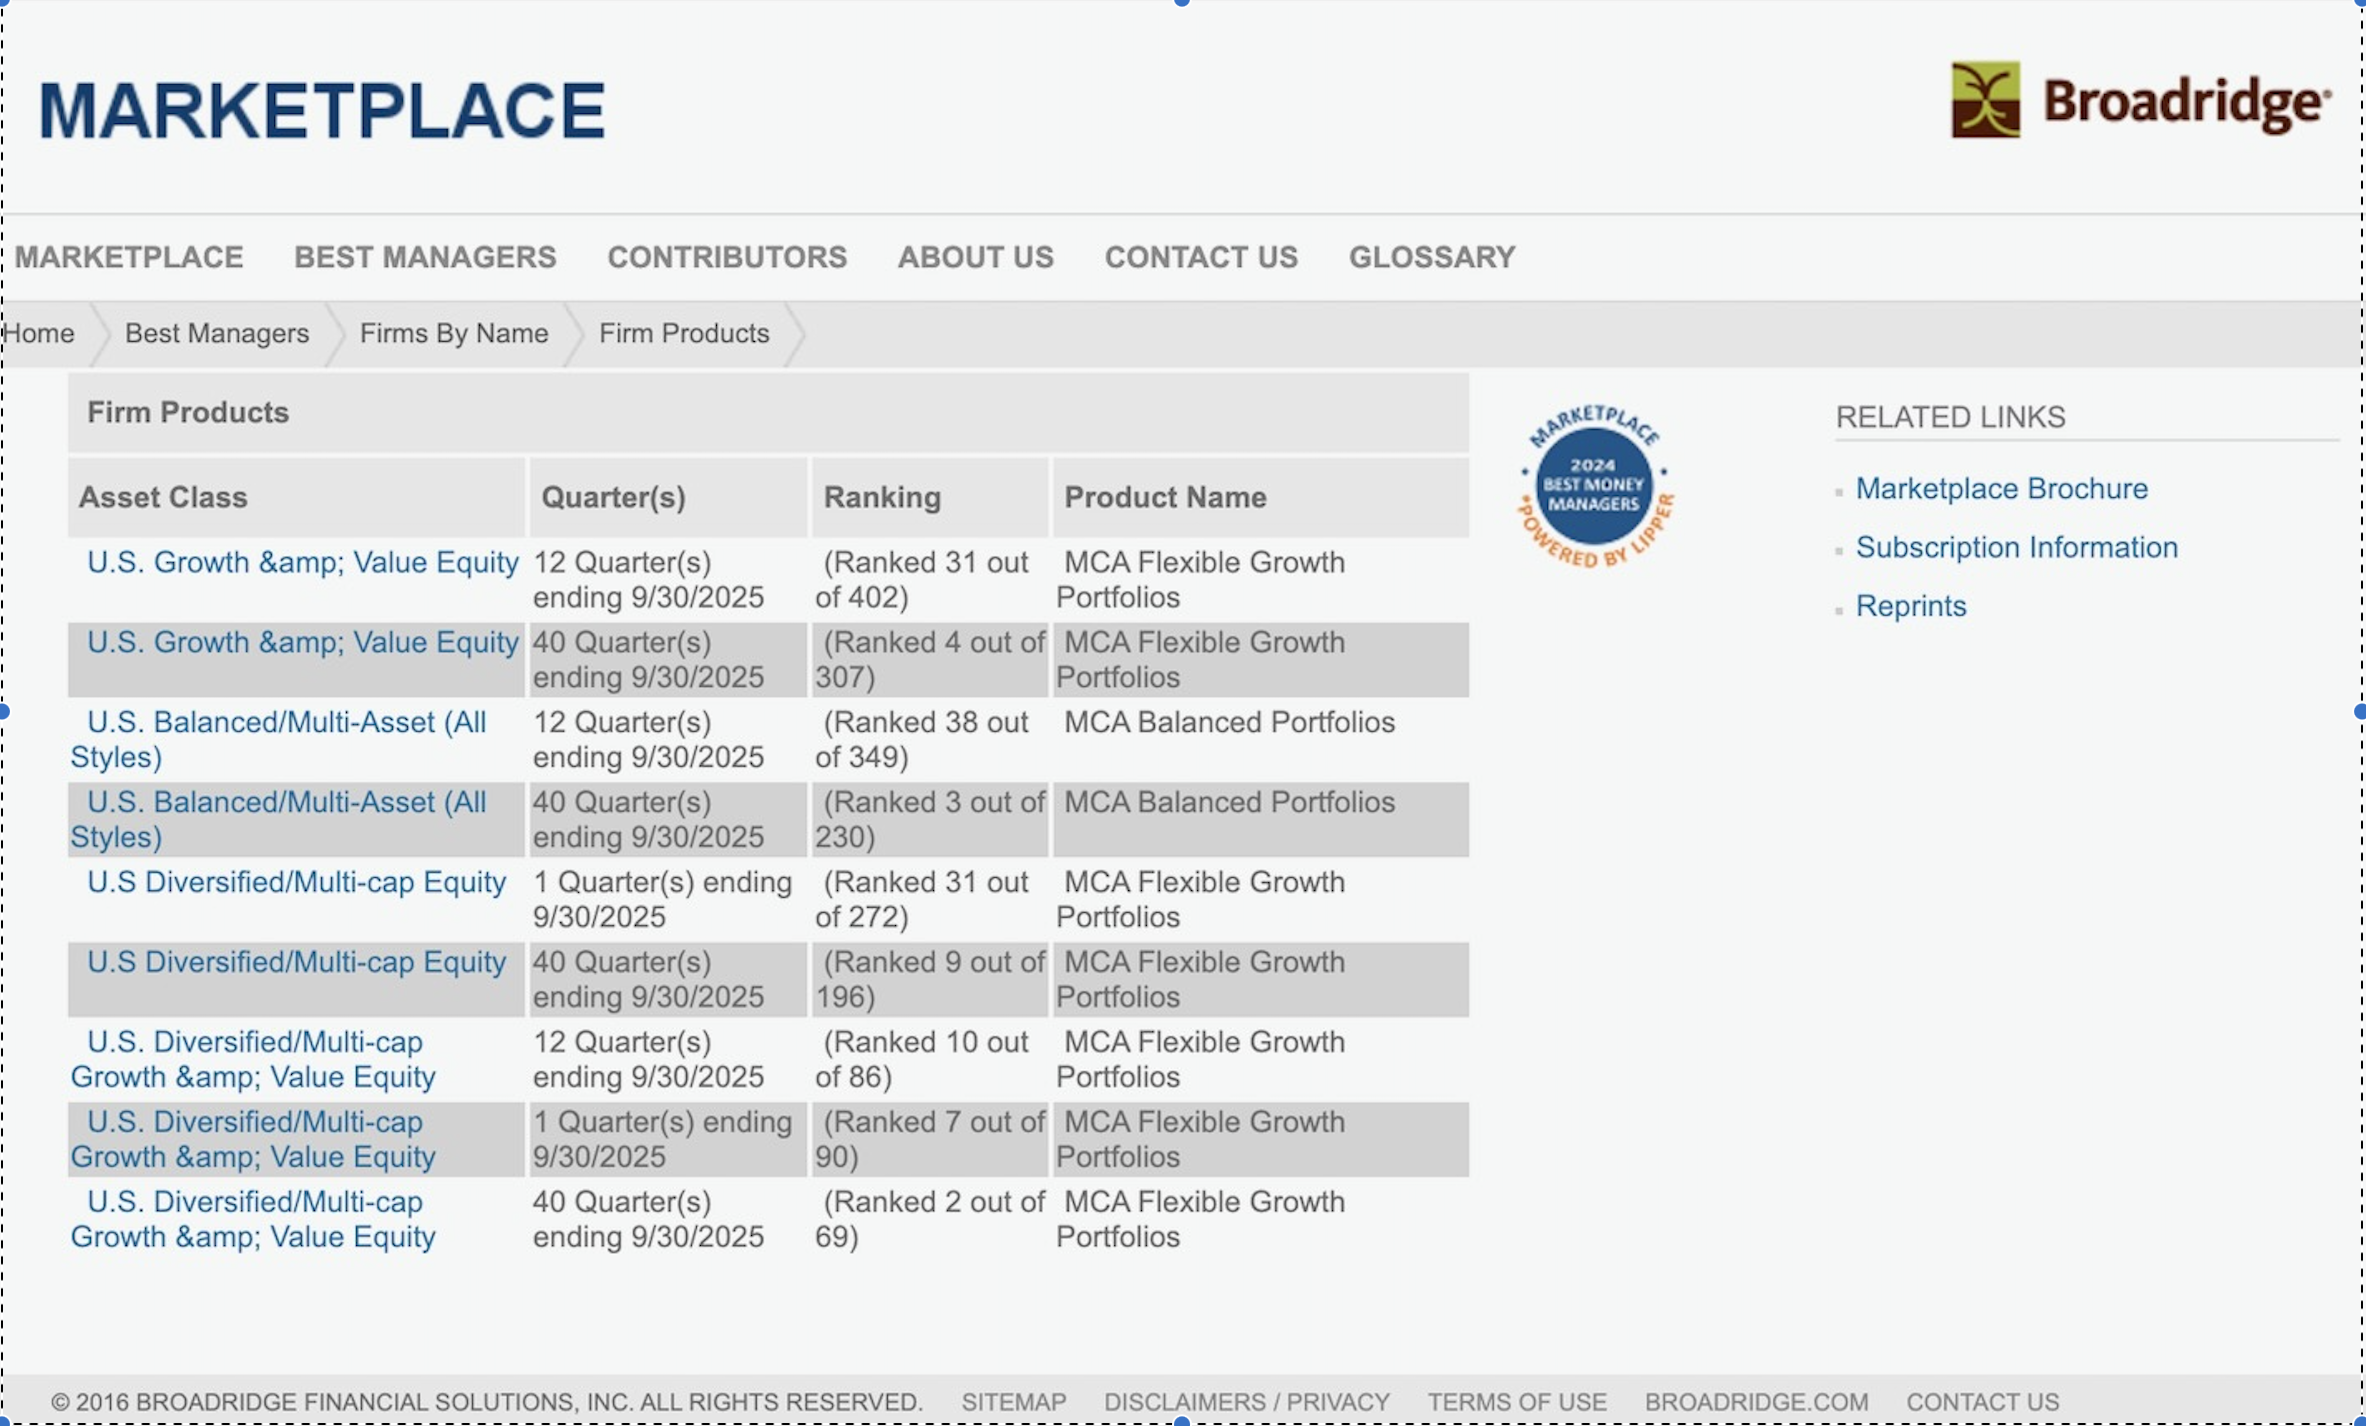Click the Best Managers breadcrumb
Screen dimensions: 2366x1426
217,333
